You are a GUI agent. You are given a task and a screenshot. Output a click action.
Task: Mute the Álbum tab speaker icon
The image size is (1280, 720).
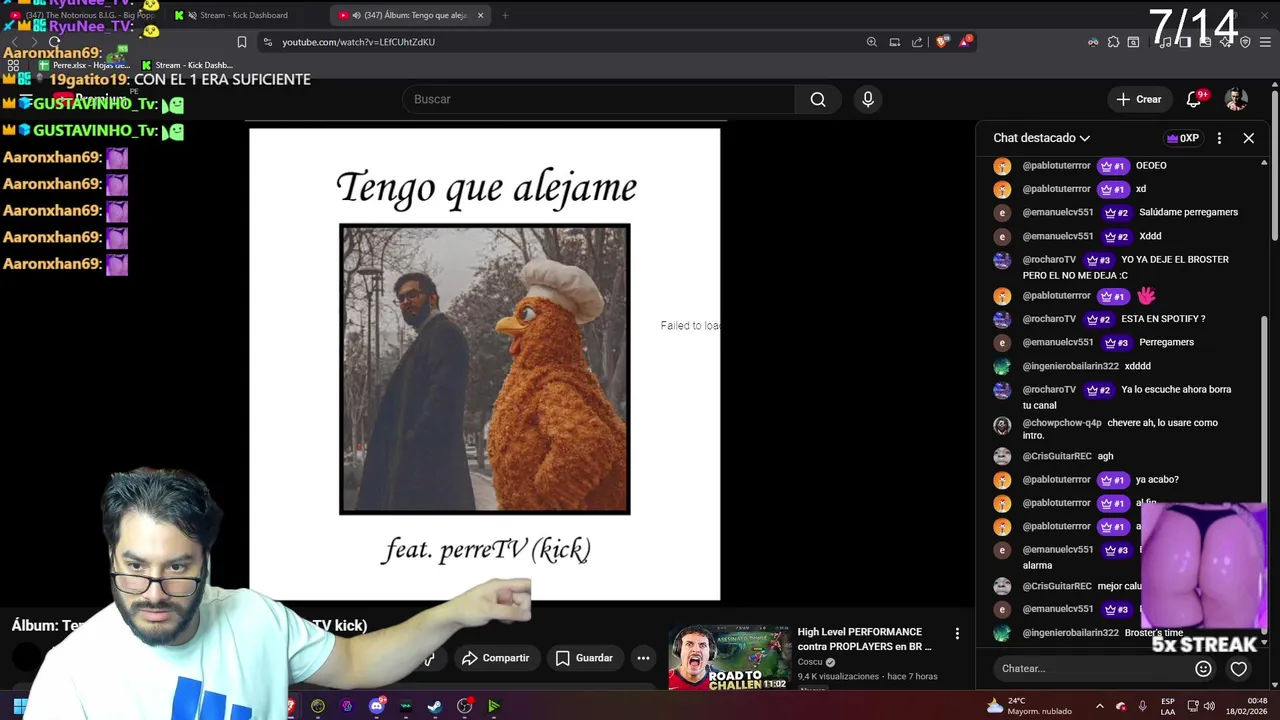(x=356, y=15)
